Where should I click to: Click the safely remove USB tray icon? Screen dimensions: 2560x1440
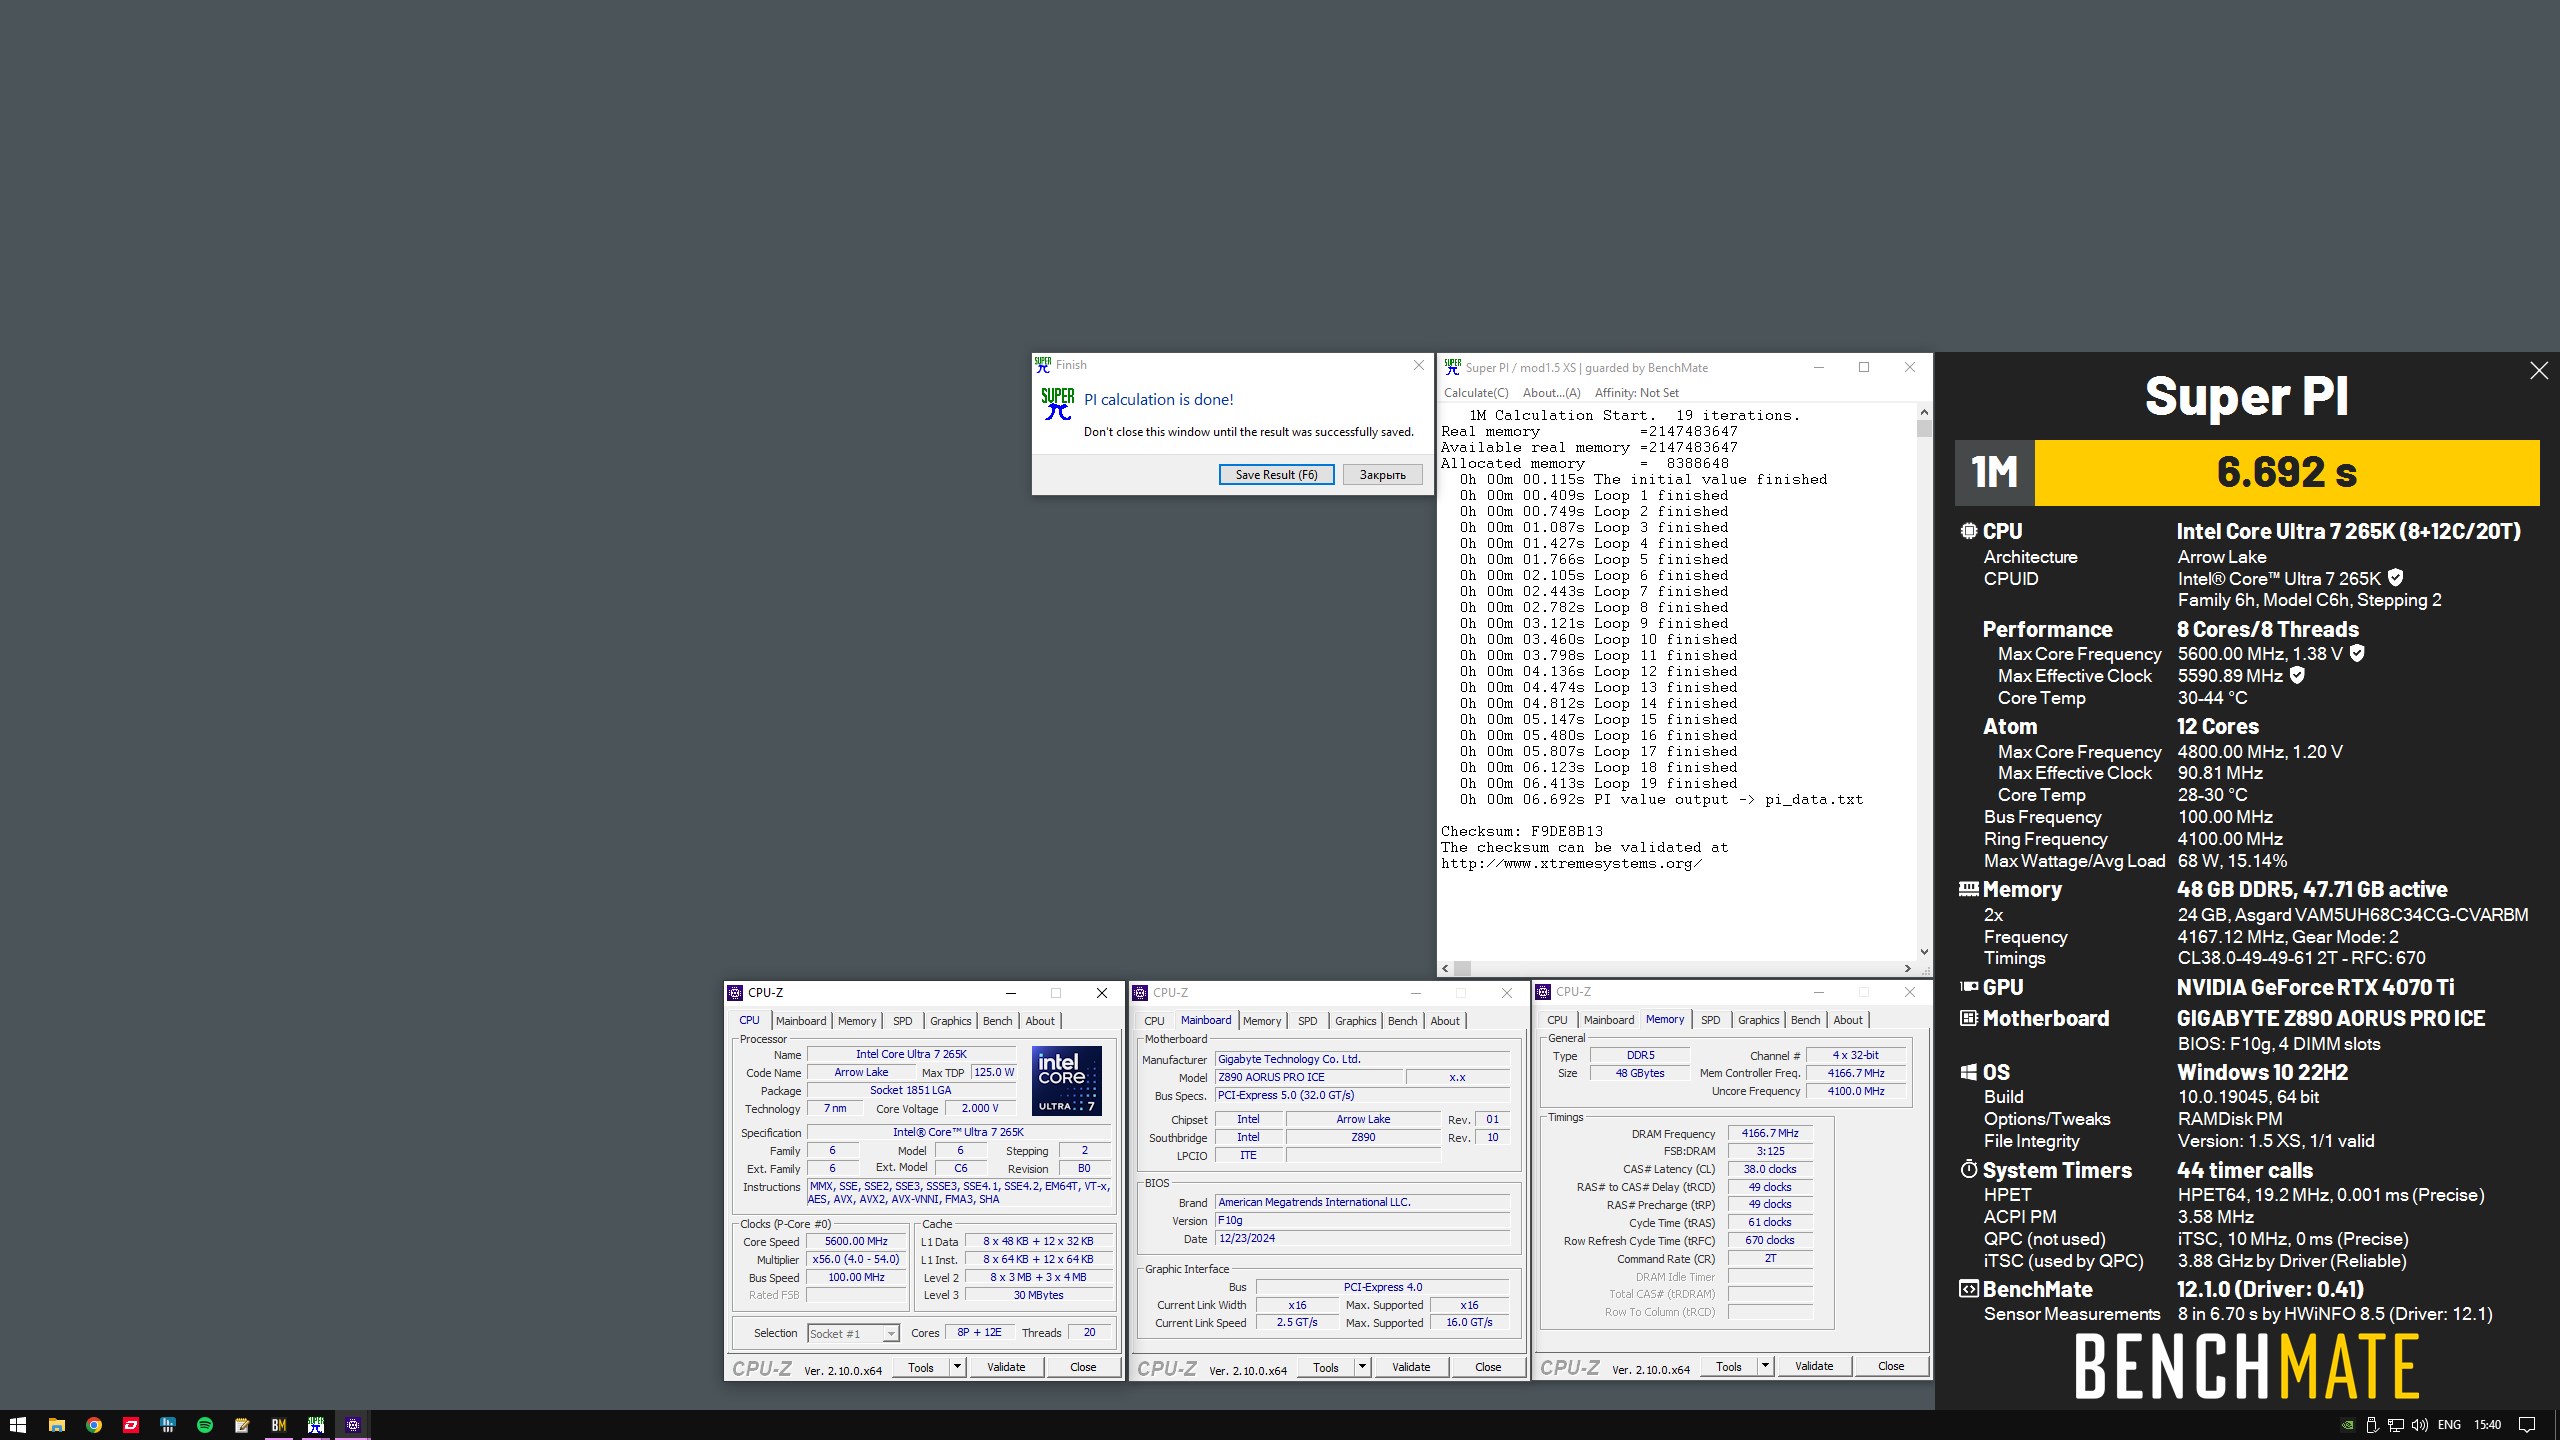pos(2371,1425)
